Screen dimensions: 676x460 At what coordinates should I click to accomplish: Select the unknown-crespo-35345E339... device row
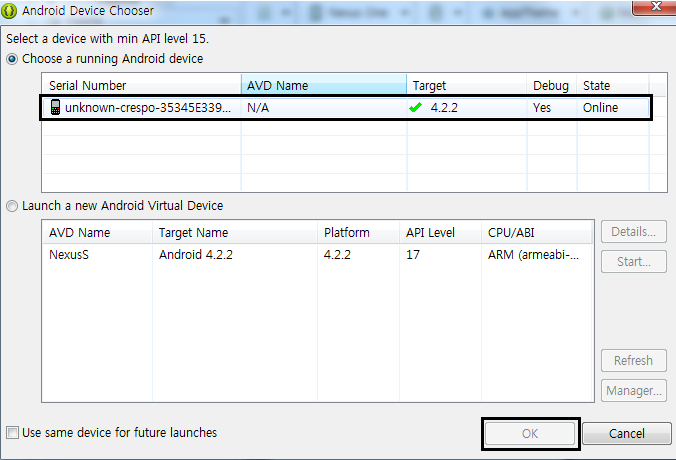coord(346,107)
